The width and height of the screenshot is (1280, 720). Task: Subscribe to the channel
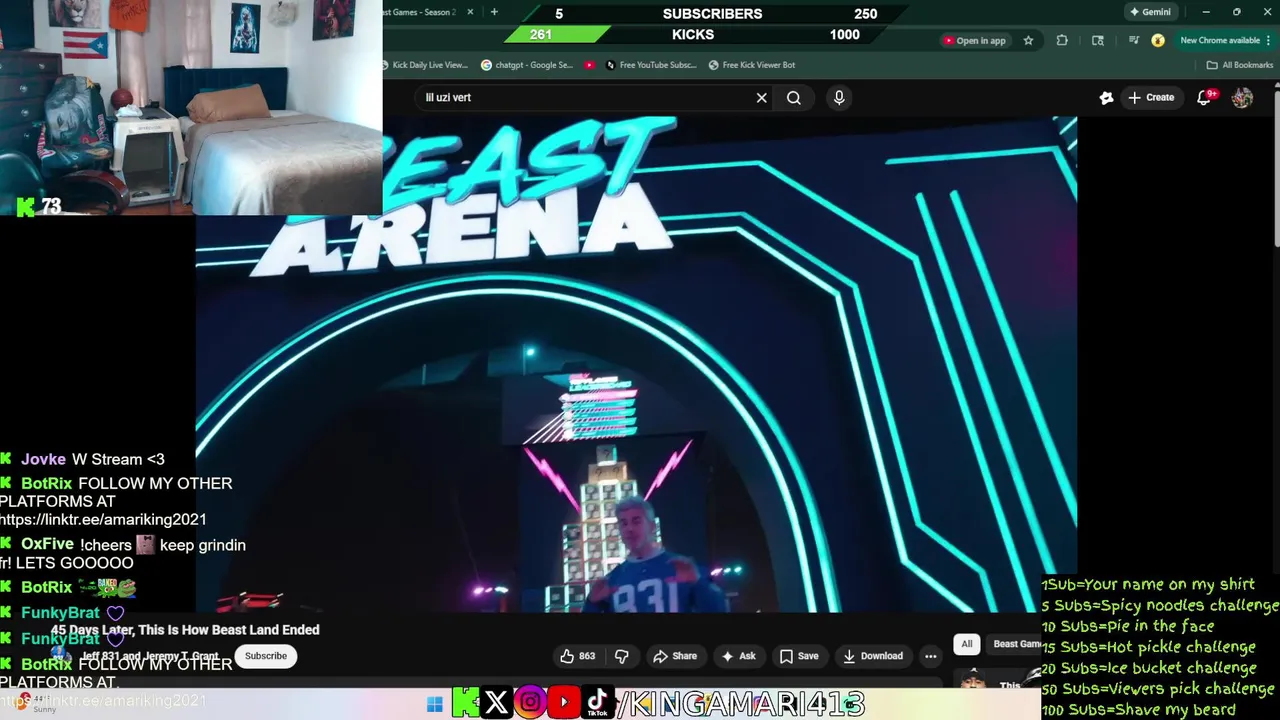[x=266, y=656]
